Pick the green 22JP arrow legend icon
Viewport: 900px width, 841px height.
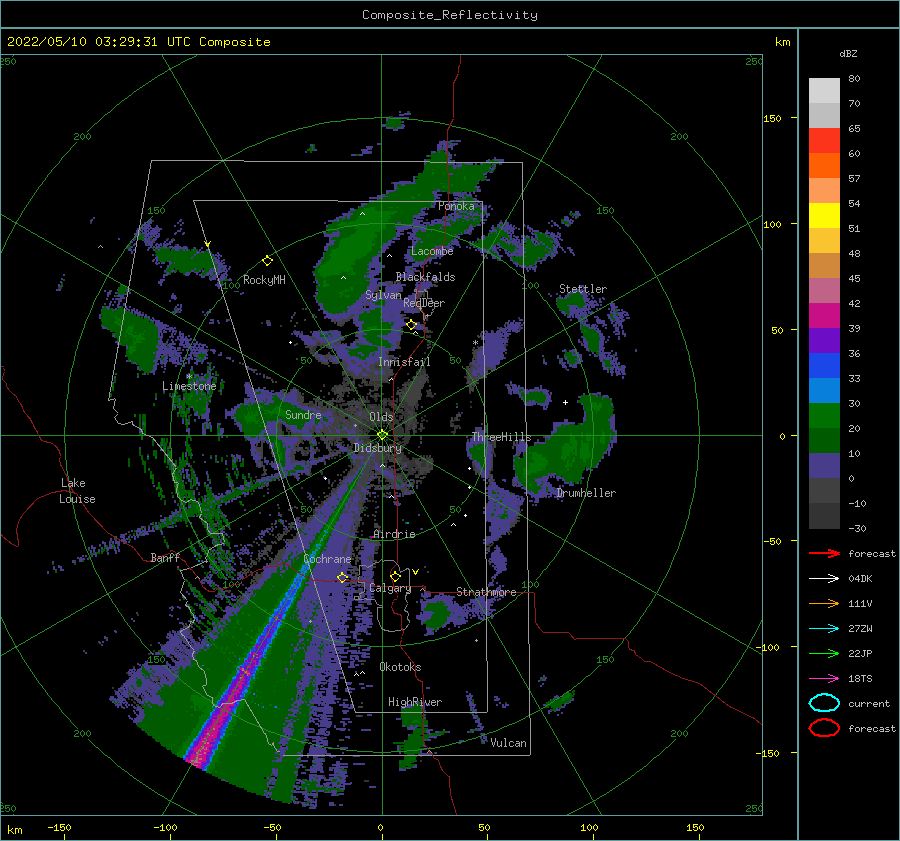(x=824, y=653)
